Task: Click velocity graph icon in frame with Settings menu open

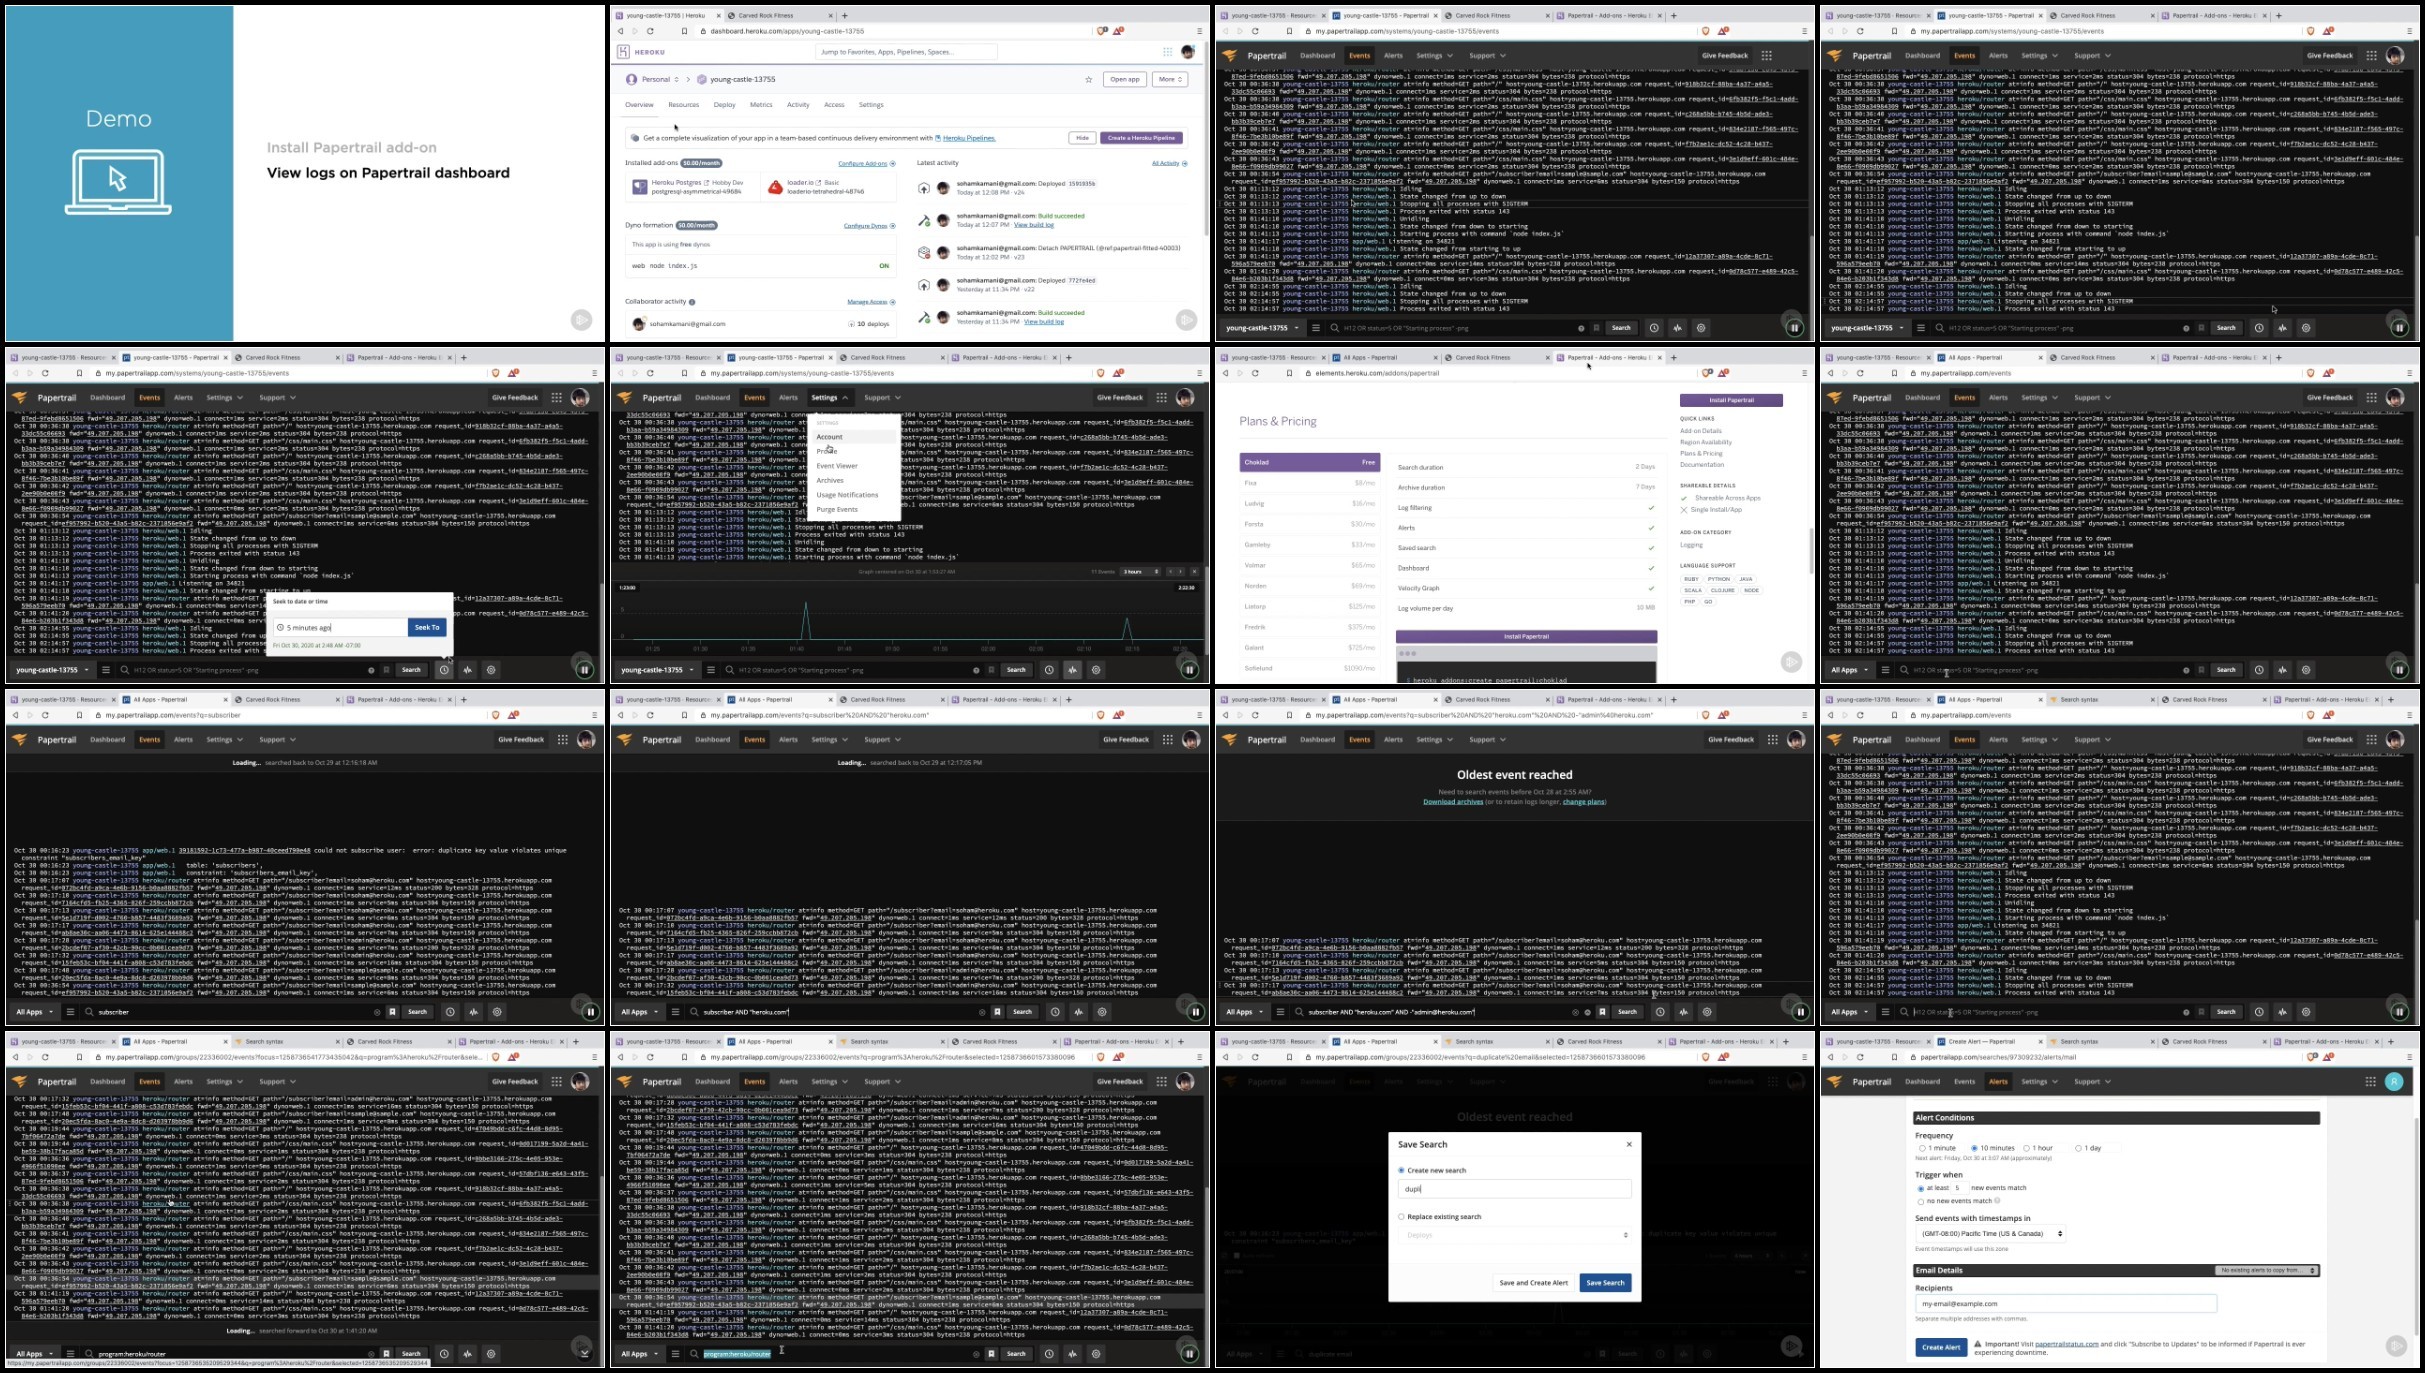Action: pos(1073,670)
